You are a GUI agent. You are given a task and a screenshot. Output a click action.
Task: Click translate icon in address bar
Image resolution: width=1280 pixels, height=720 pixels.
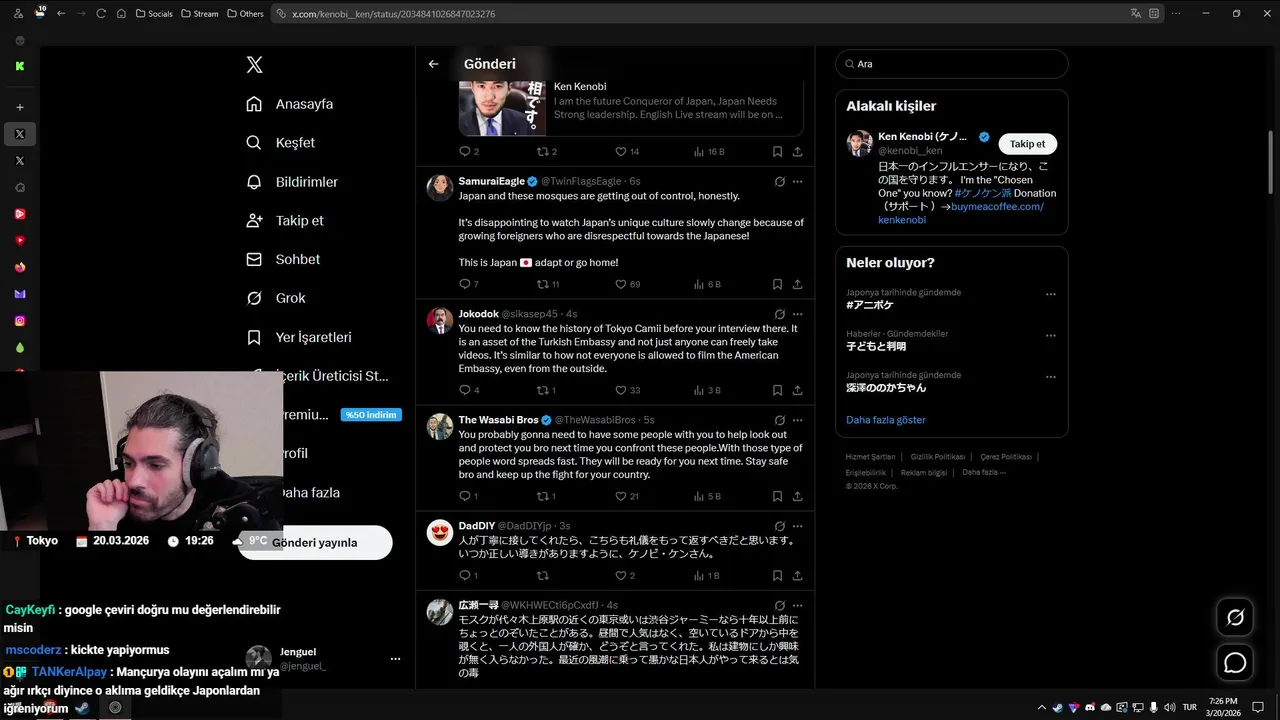[1135, 14]
